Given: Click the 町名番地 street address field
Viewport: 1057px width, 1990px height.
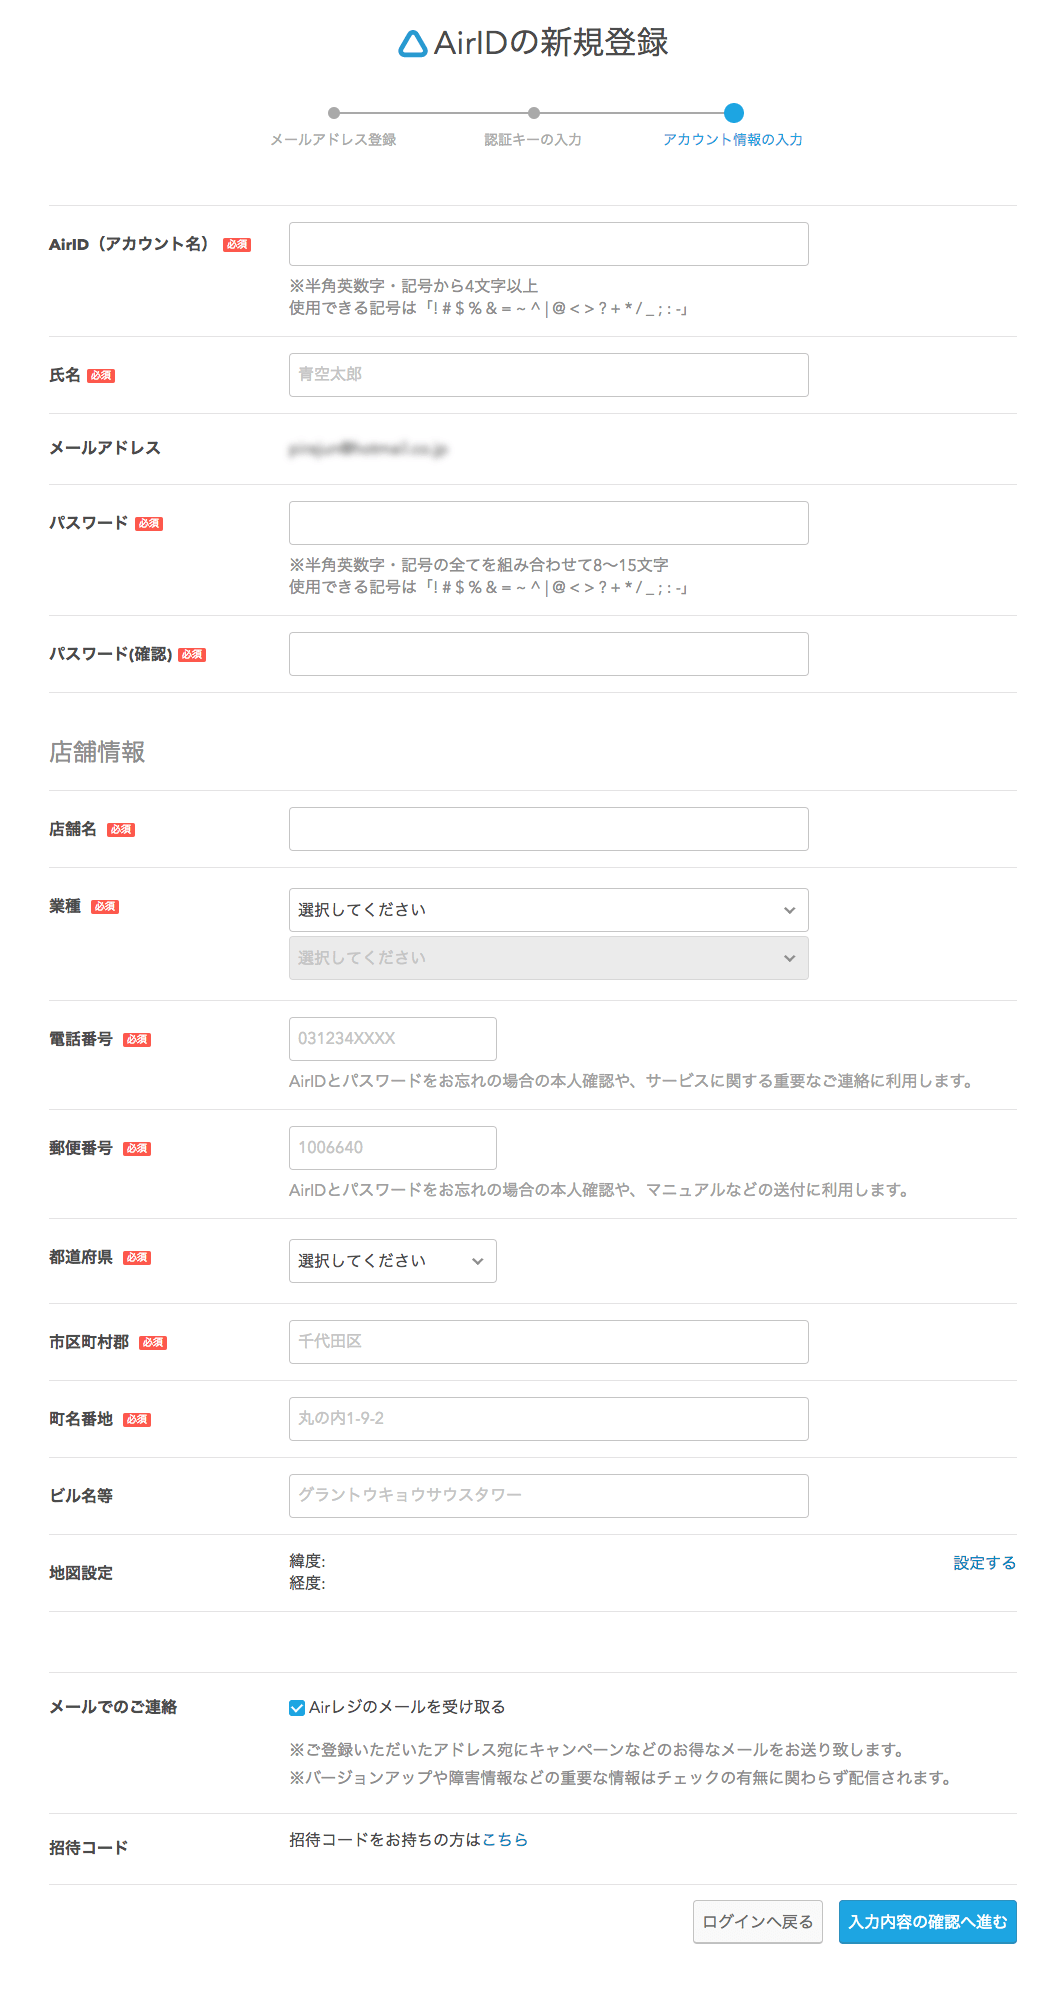Looking at the screenshot, I should coord(548,1419).
